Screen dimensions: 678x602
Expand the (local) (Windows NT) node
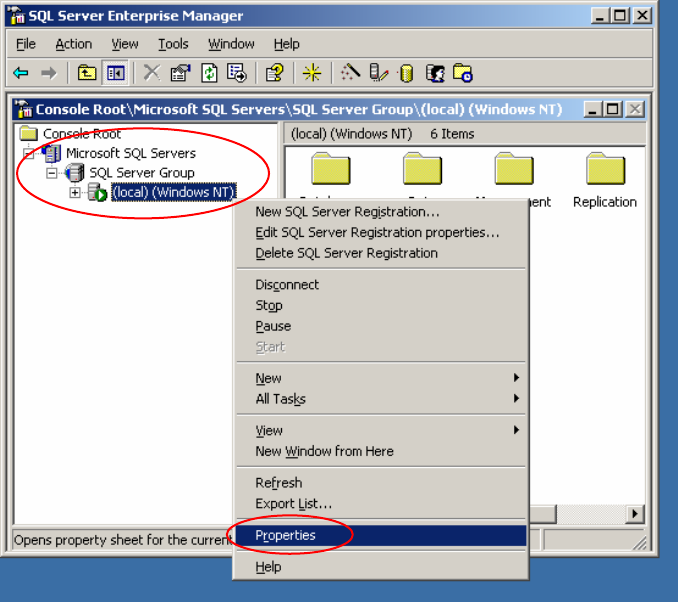coord(75,192)
